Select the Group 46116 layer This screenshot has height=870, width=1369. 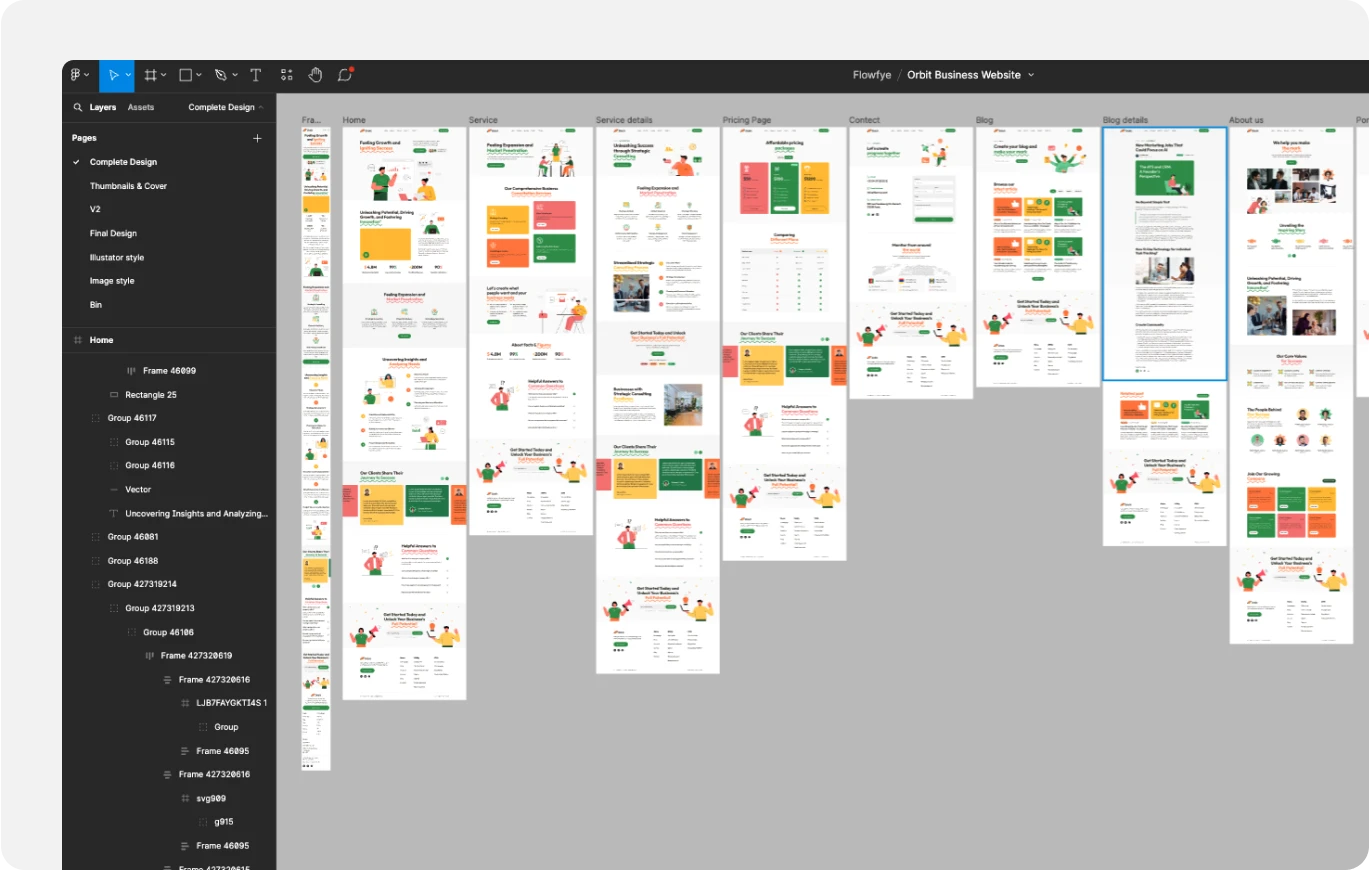(150, 466)
